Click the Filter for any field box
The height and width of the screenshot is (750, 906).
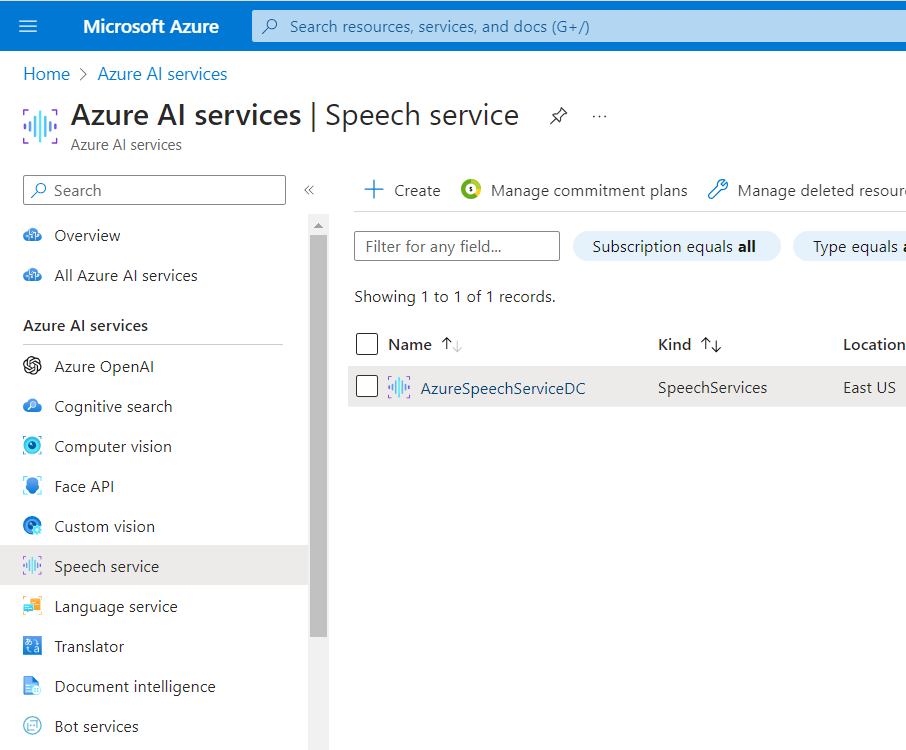coord(457,246)
